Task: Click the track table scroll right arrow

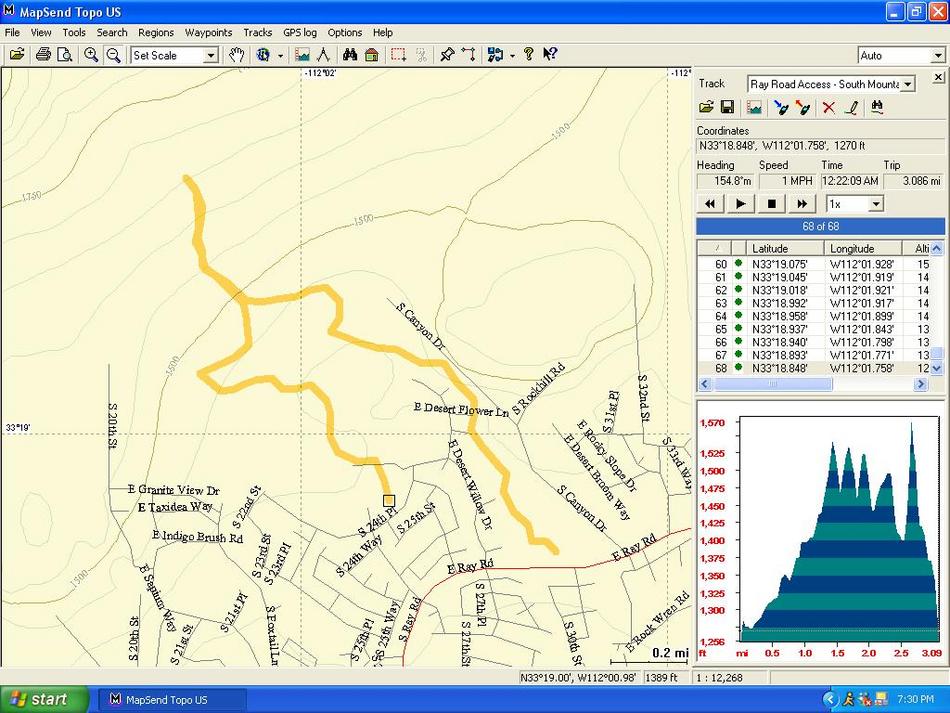Action: (x=921, y=384)
